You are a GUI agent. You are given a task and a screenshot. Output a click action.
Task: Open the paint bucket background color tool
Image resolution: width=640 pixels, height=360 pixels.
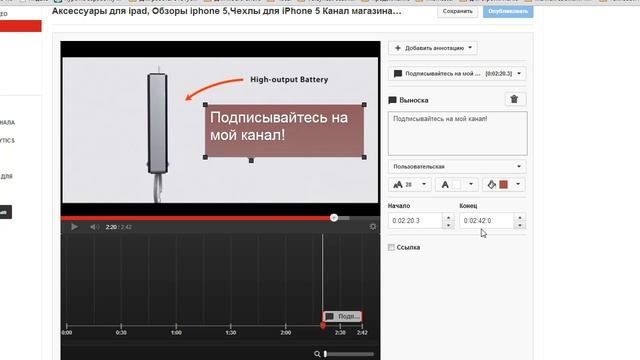[491, 184]
